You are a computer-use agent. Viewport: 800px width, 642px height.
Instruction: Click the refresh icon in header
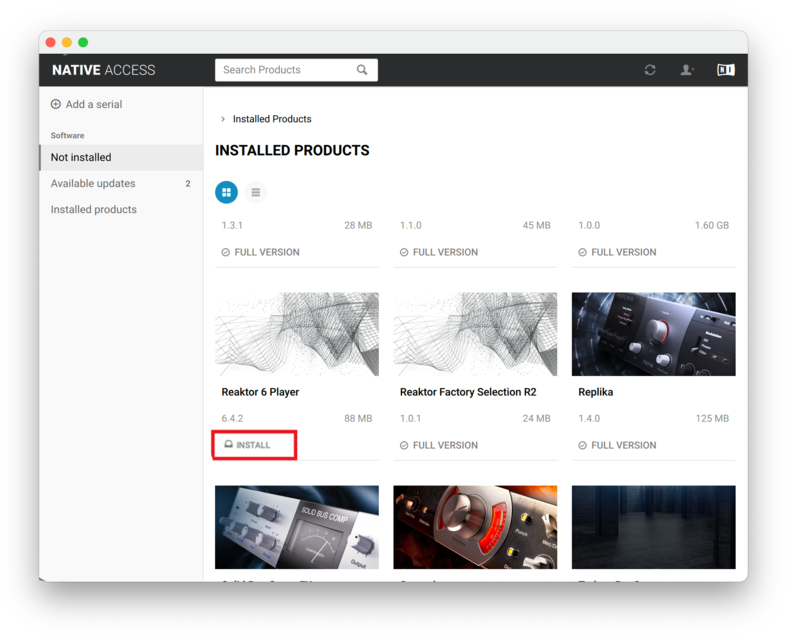650,70
